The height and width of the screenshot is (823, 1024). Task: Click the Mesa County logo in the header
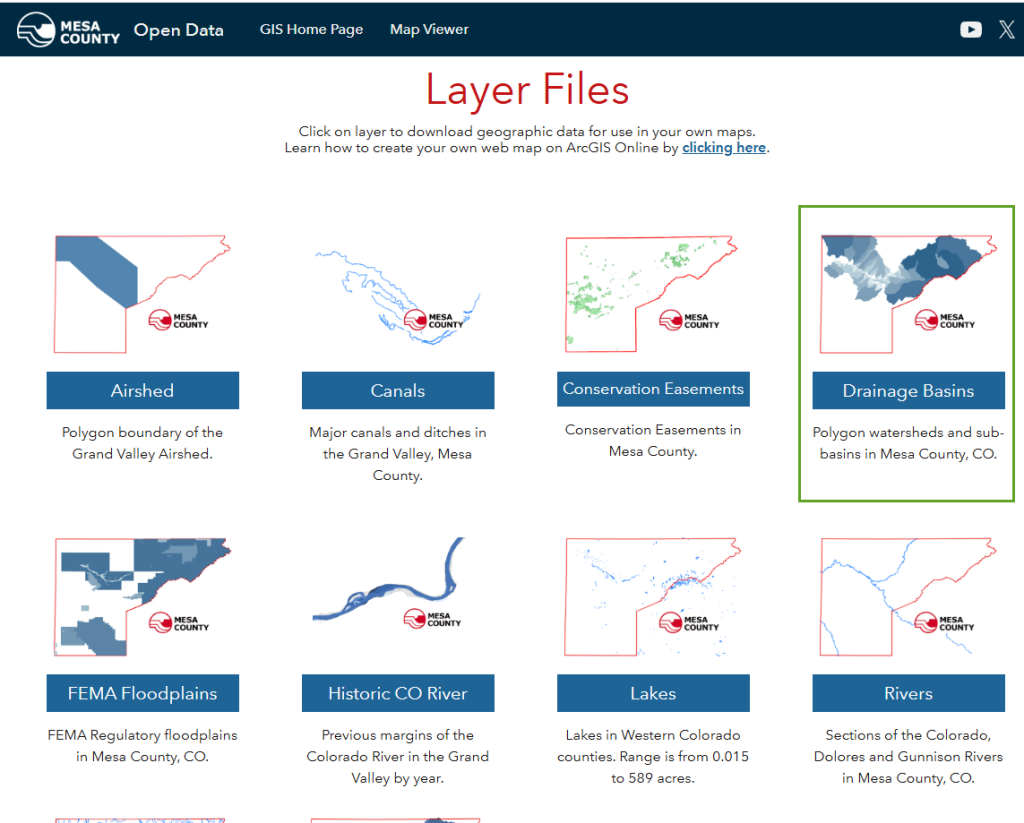click(x=67, y=29)
